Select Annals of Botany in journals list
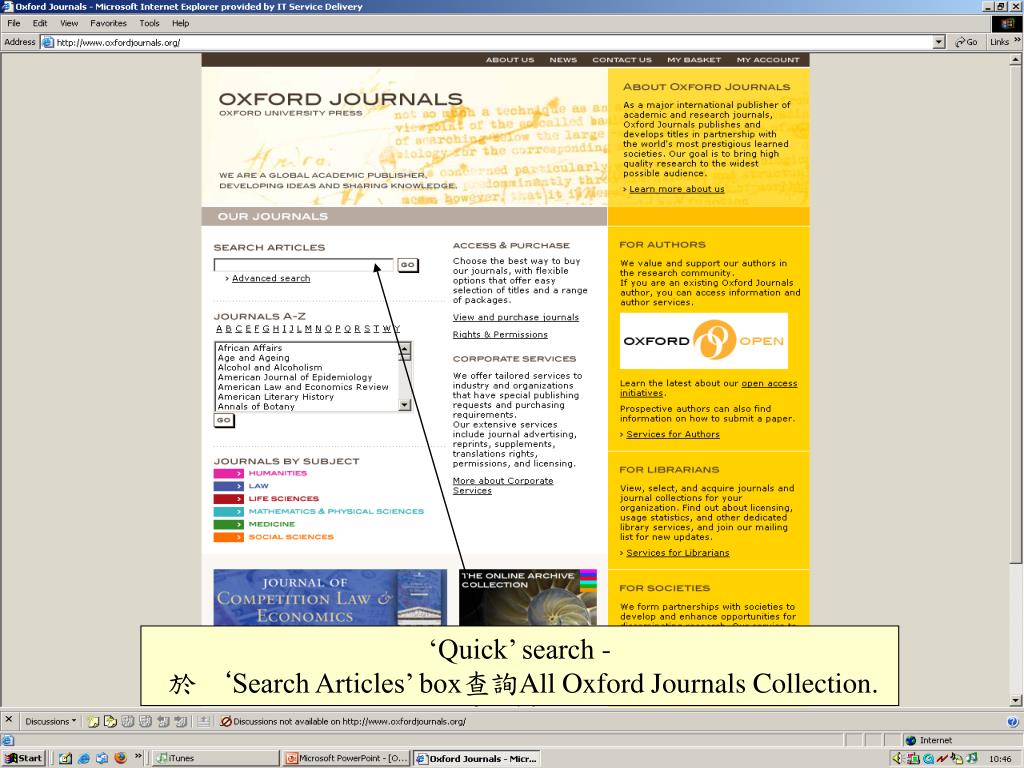 (256, 406)
